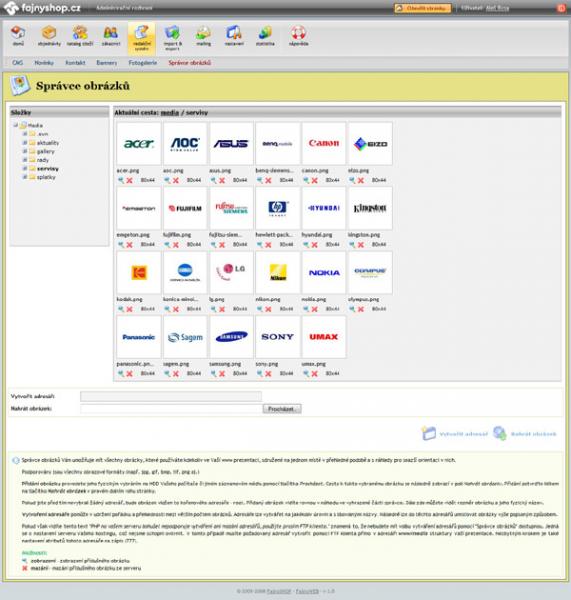Select the redakční systém section

pos(142,38)
